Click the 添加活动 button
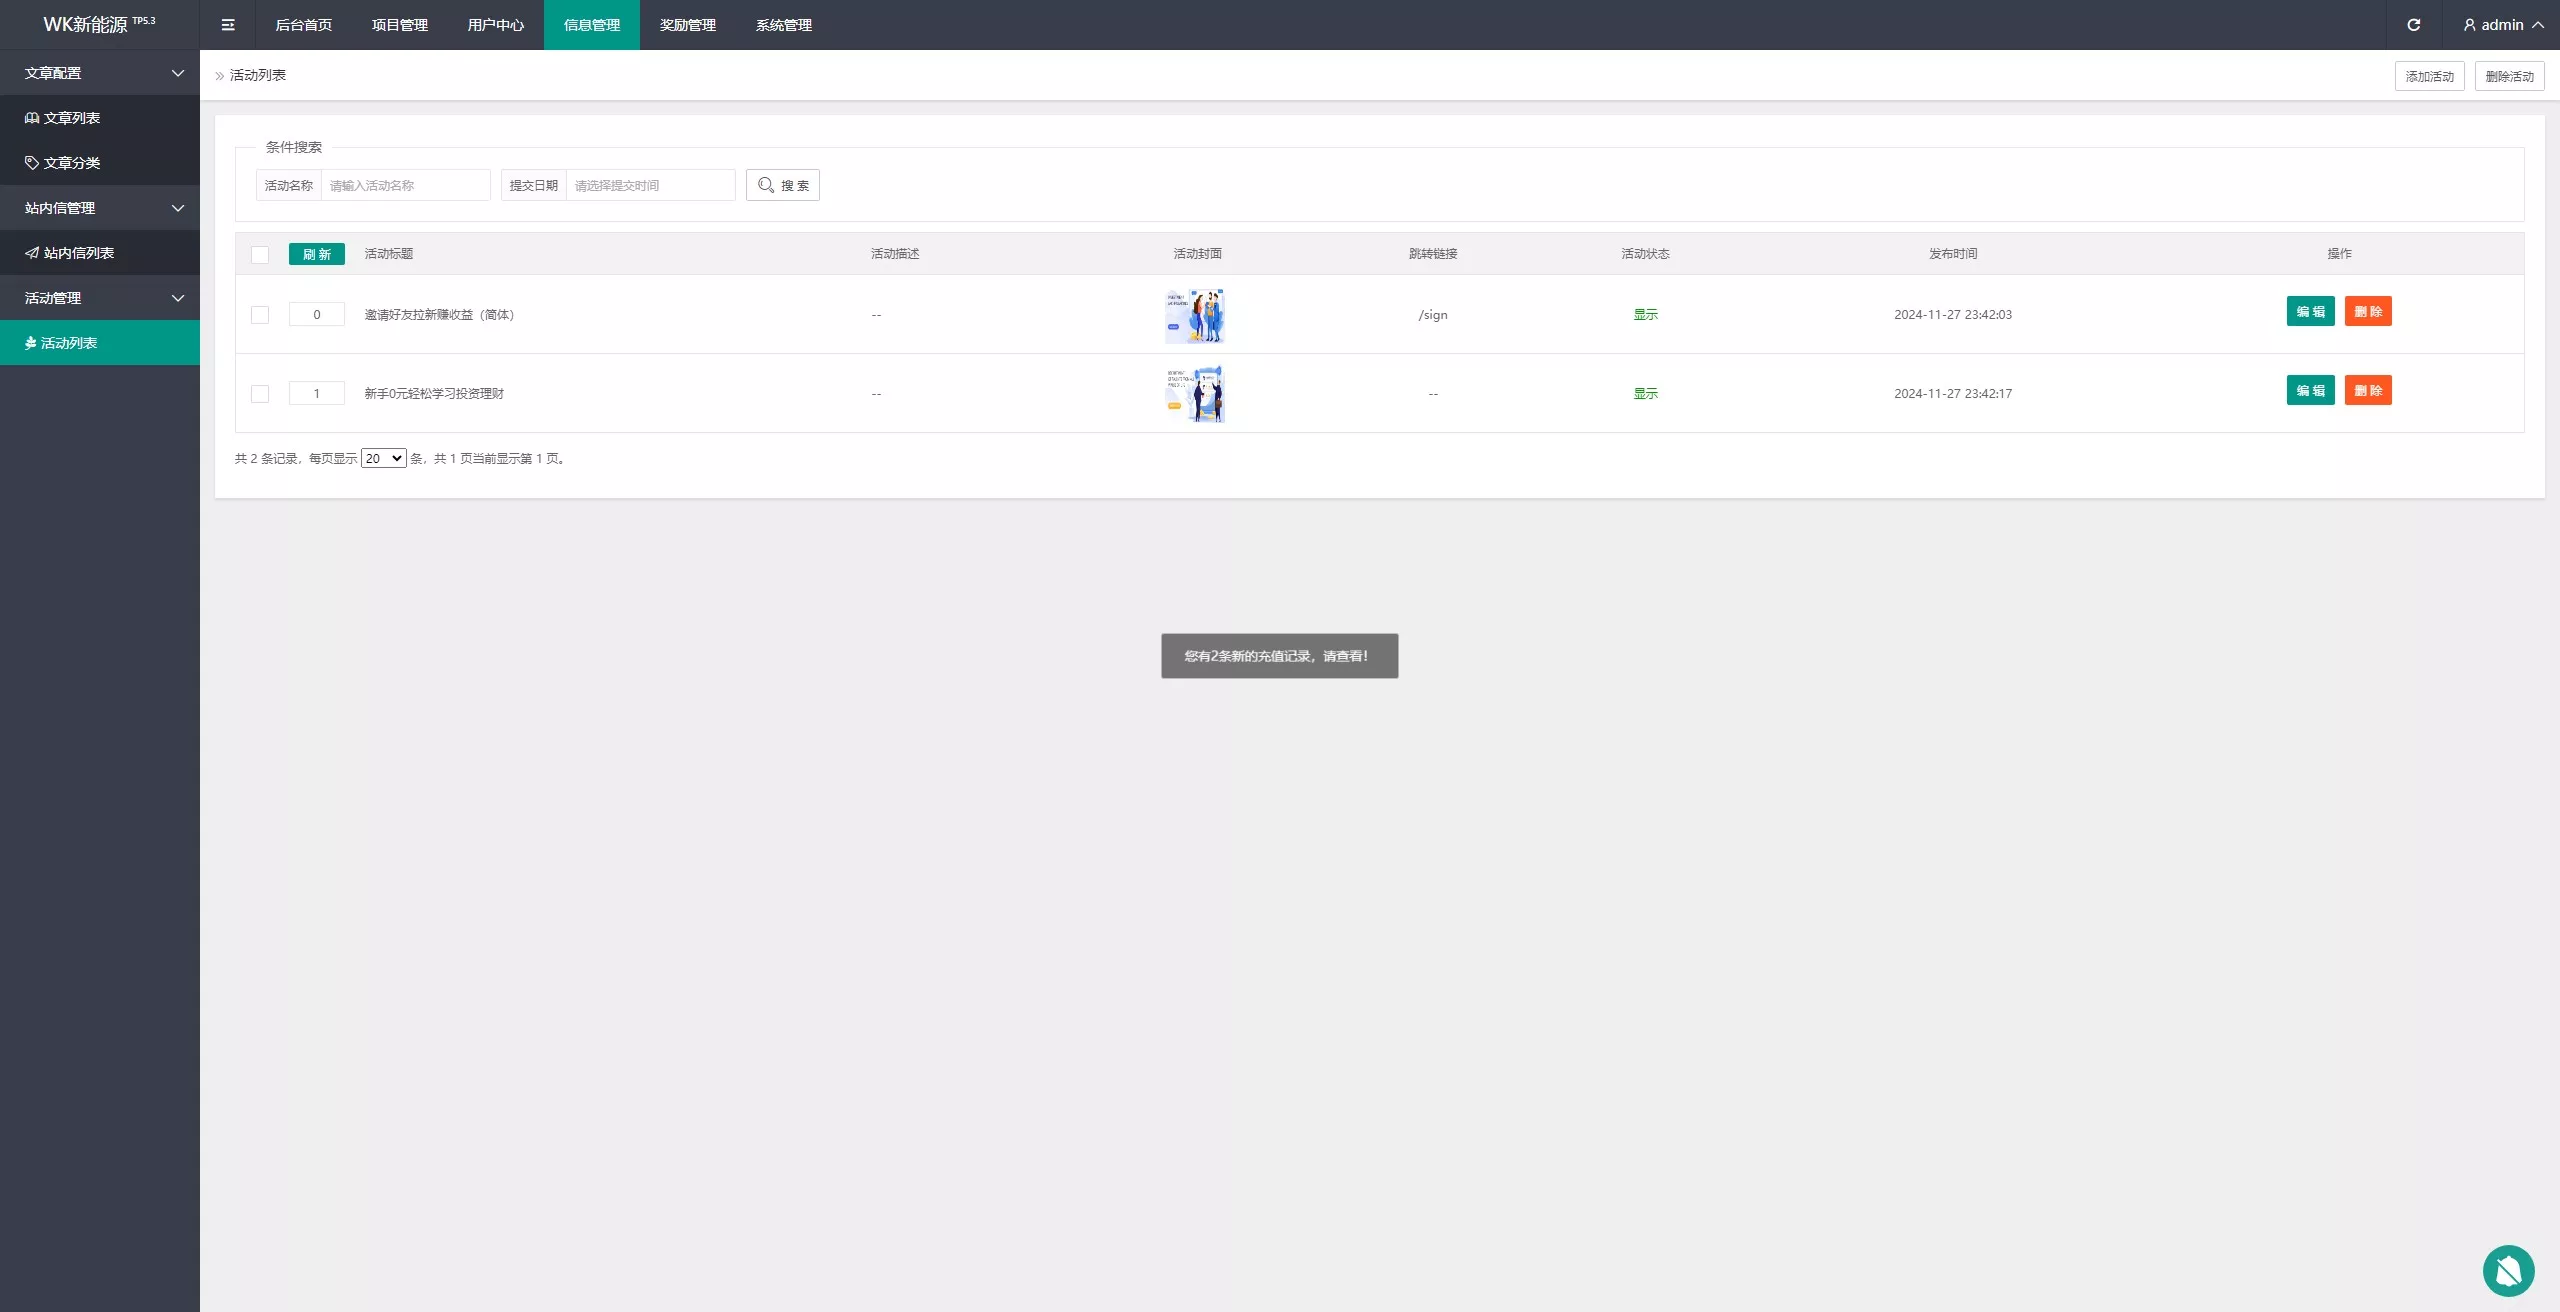This screenshot has height=1312, width=2560. pos(2429,76)
